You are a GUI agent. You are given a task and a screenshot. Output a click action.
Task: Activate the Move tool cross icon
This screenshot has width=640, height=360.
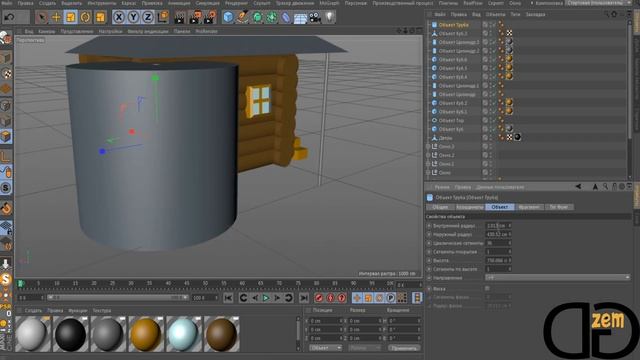point(56,17)
